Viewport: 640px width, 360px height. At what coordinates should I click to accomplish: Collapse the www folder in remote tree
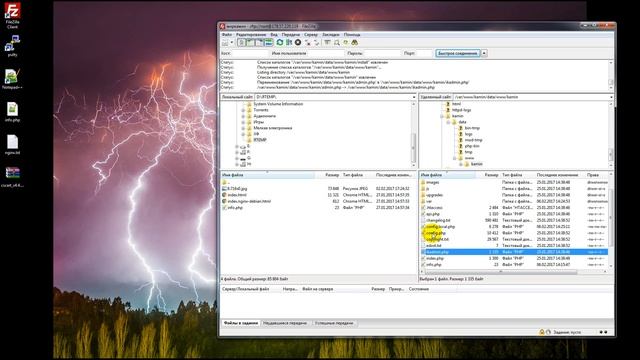(x=455, y=158)
